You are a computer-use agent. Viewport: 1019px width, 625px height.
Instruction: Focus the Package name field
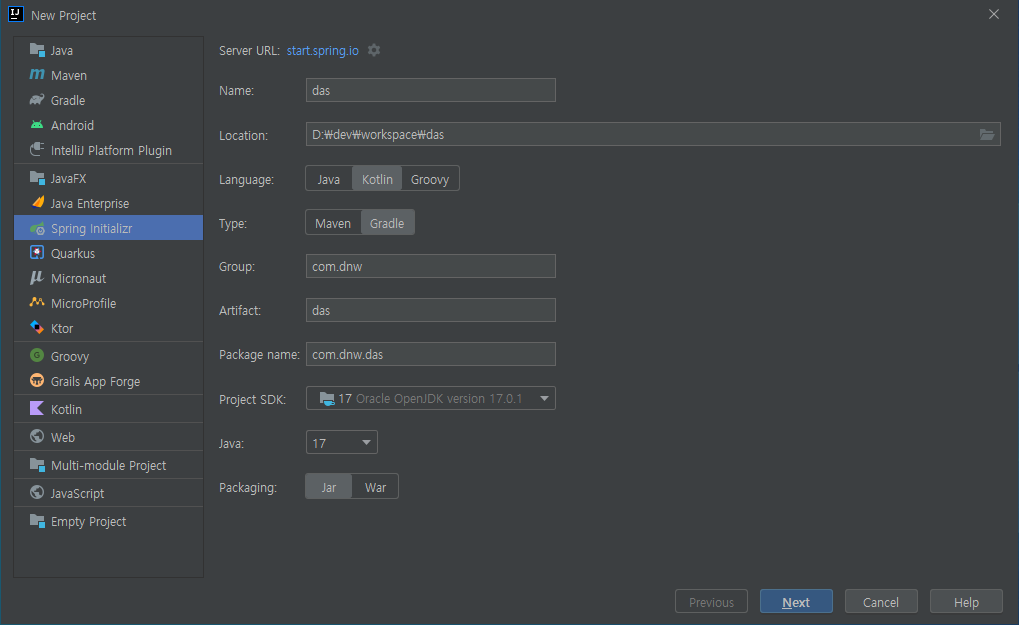pyautogui.click(x=430, y=354)
